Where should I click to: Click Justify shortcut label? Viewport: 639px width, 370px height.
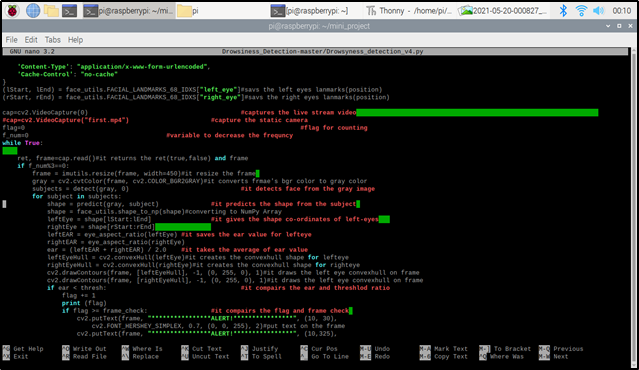(265, 349)
